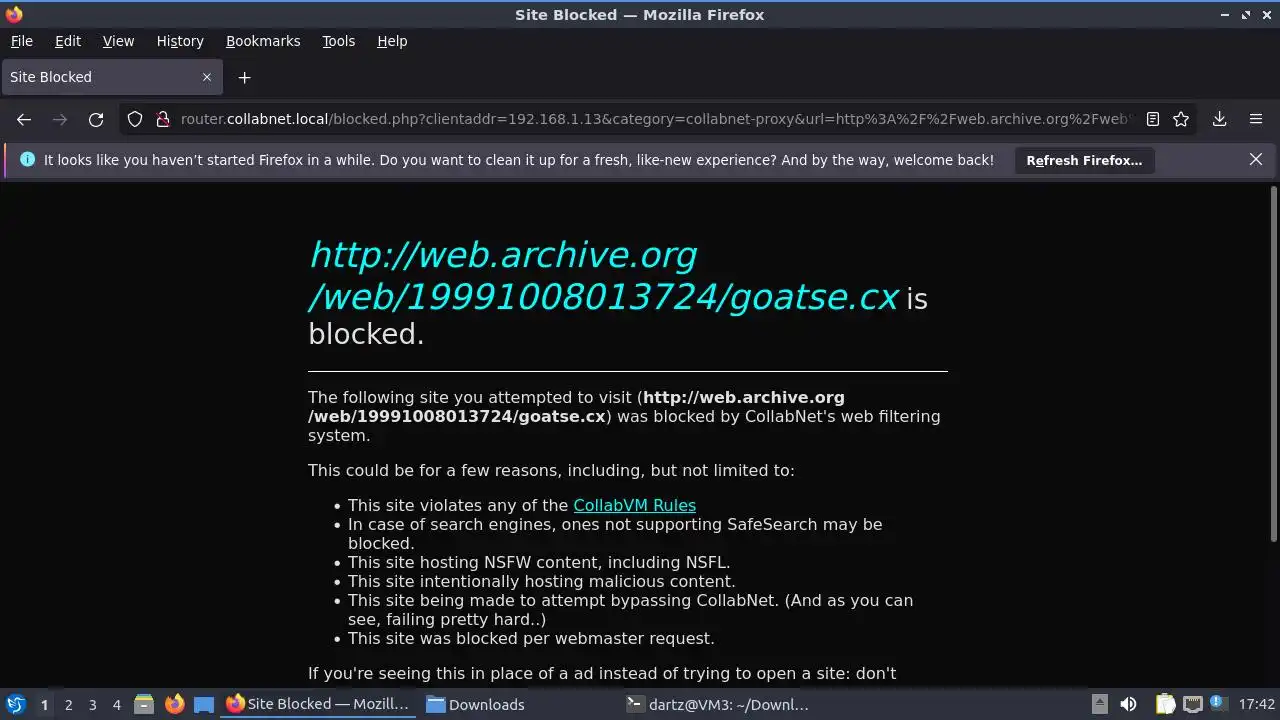Open the clipboard manager tray icon
The height and width of the screenshot is (720, 1280).
(x=1165, y=704)
